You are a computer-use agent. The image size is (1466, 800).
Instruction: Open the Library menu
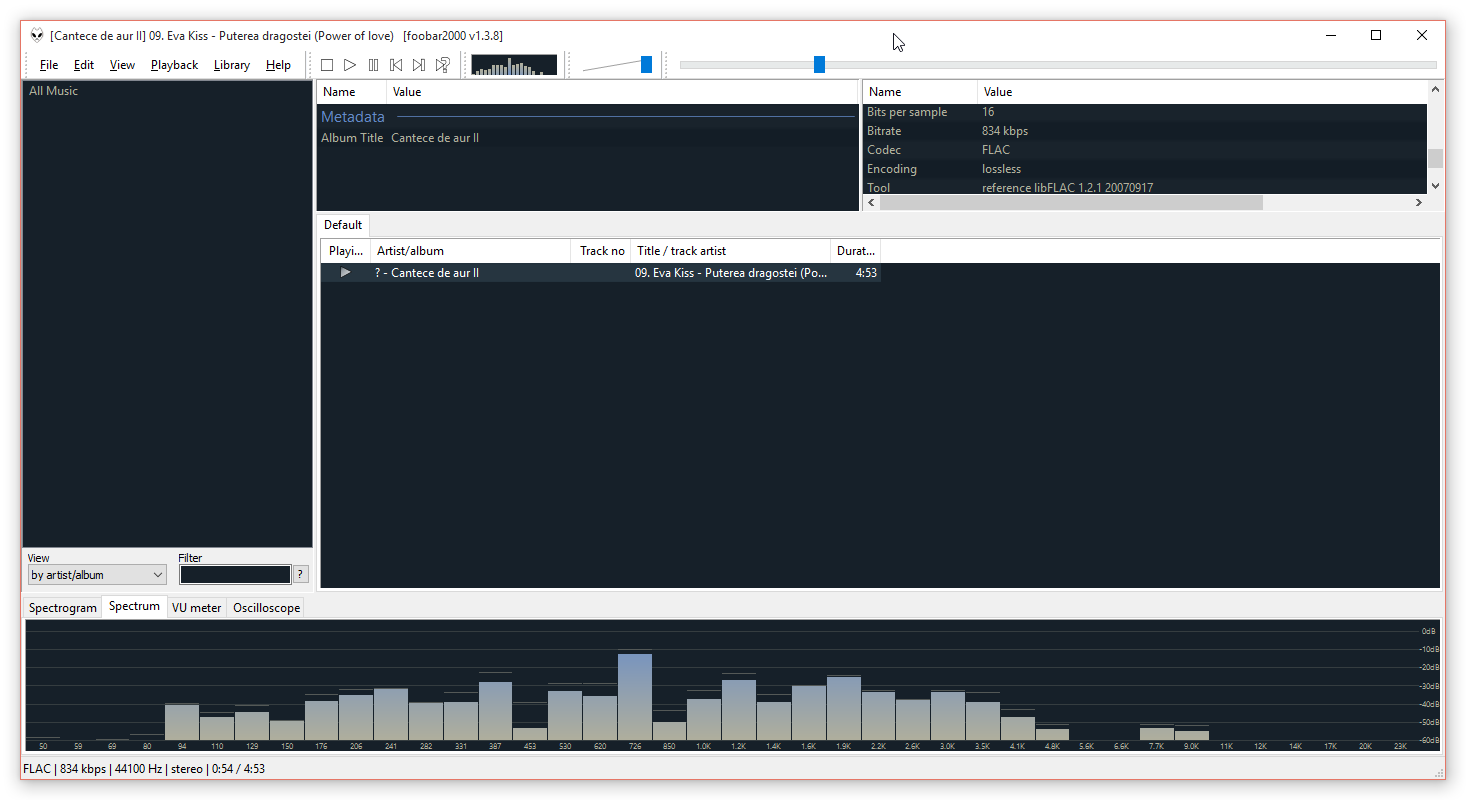[x=232, y=65]
